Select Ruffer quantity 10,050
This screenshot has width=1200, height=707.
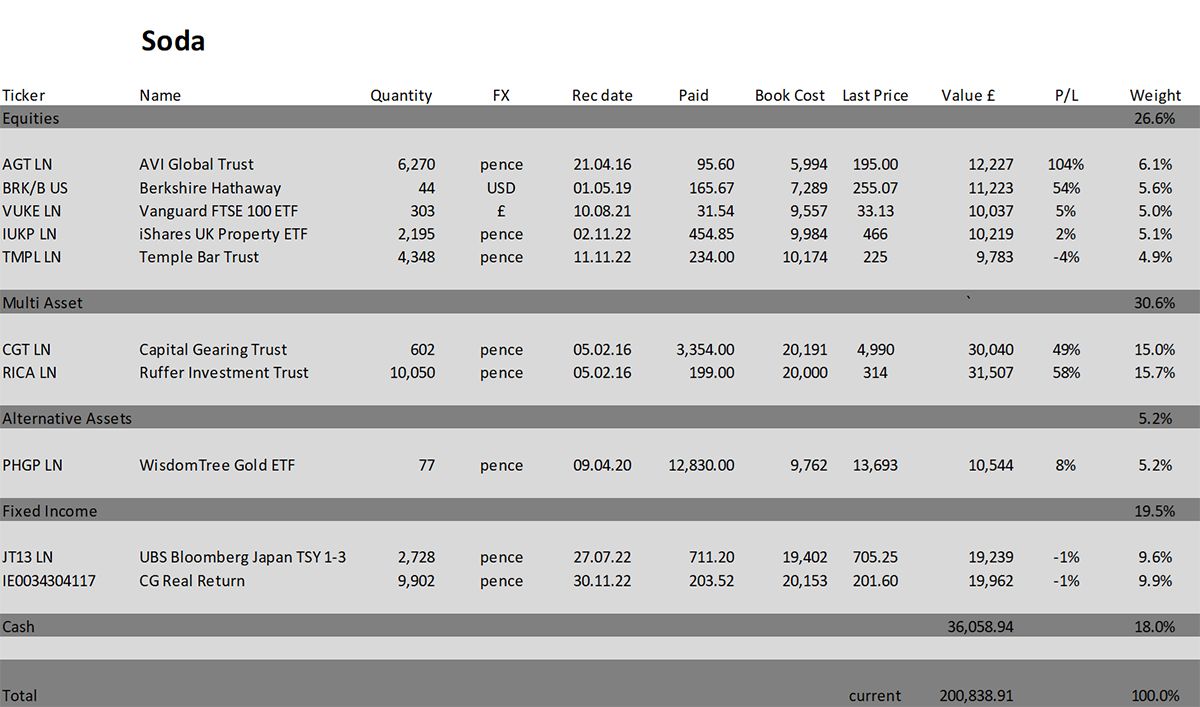[412, 373]
